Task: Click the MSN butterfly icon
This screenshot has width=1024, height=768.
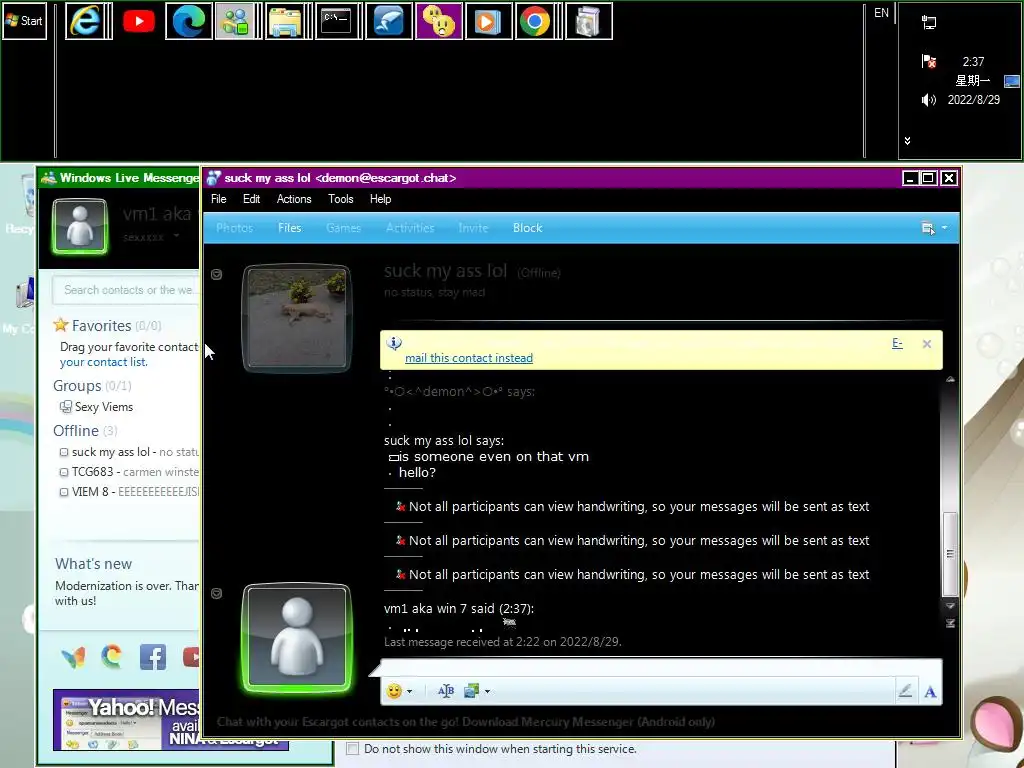Action: tap(73, 657)
